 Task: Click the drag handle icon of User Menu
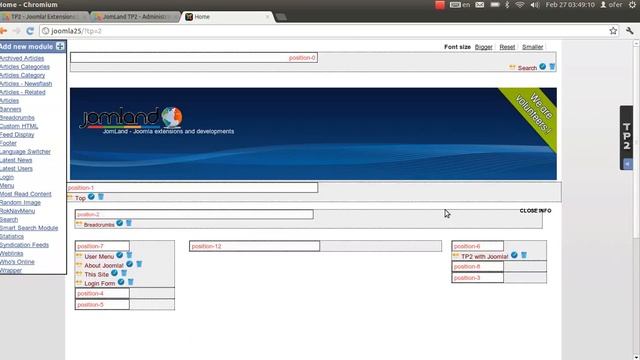[79, 256]
